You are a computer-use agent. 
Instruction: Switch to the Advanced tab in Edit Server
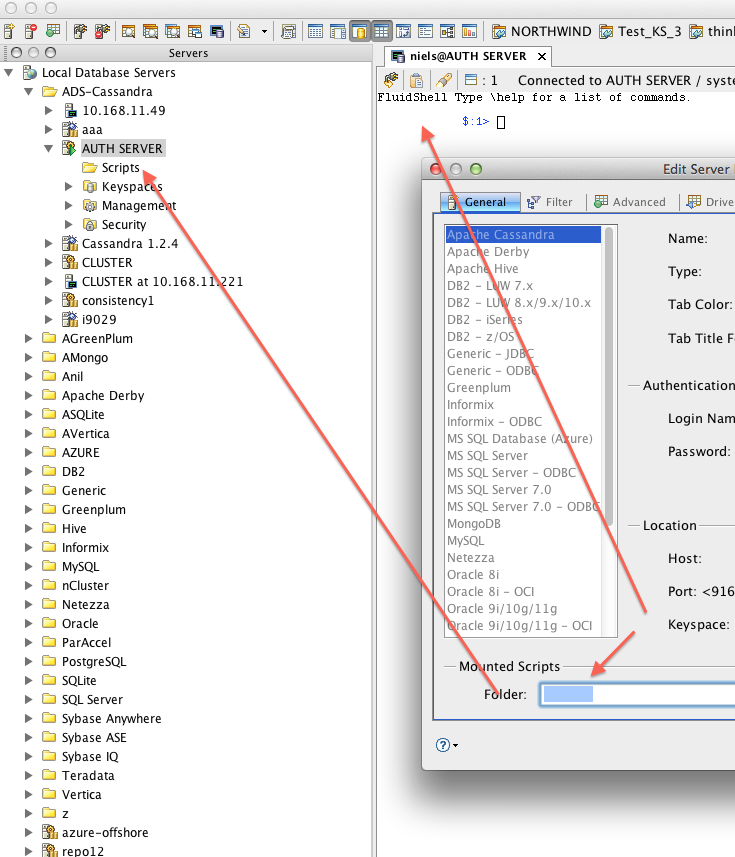click(x=630, y=202)
